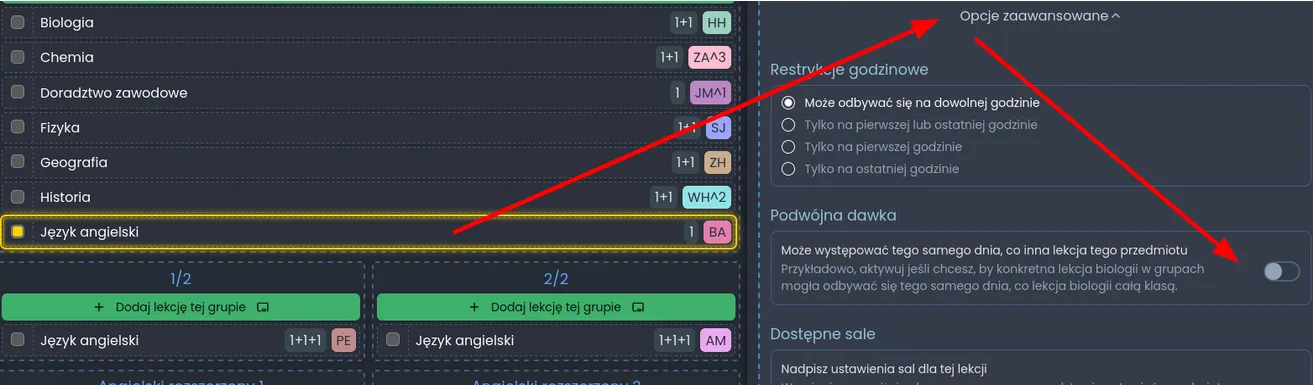Collapse the Opcje zaawansowane section
Screen dimensions: 1313x385
pyautogui.click(x=1040, y=16)
